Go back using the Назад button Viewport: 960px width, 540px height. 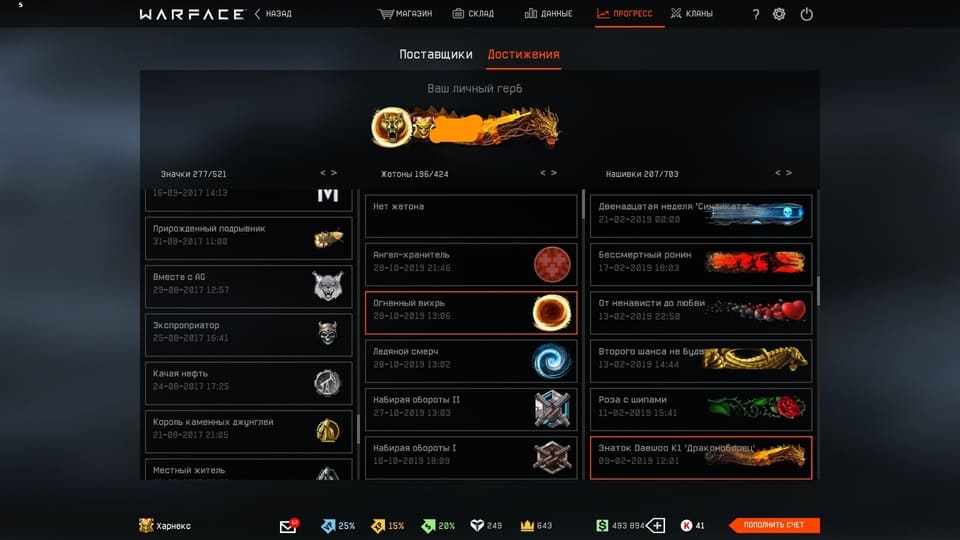(x=273, y=13)
